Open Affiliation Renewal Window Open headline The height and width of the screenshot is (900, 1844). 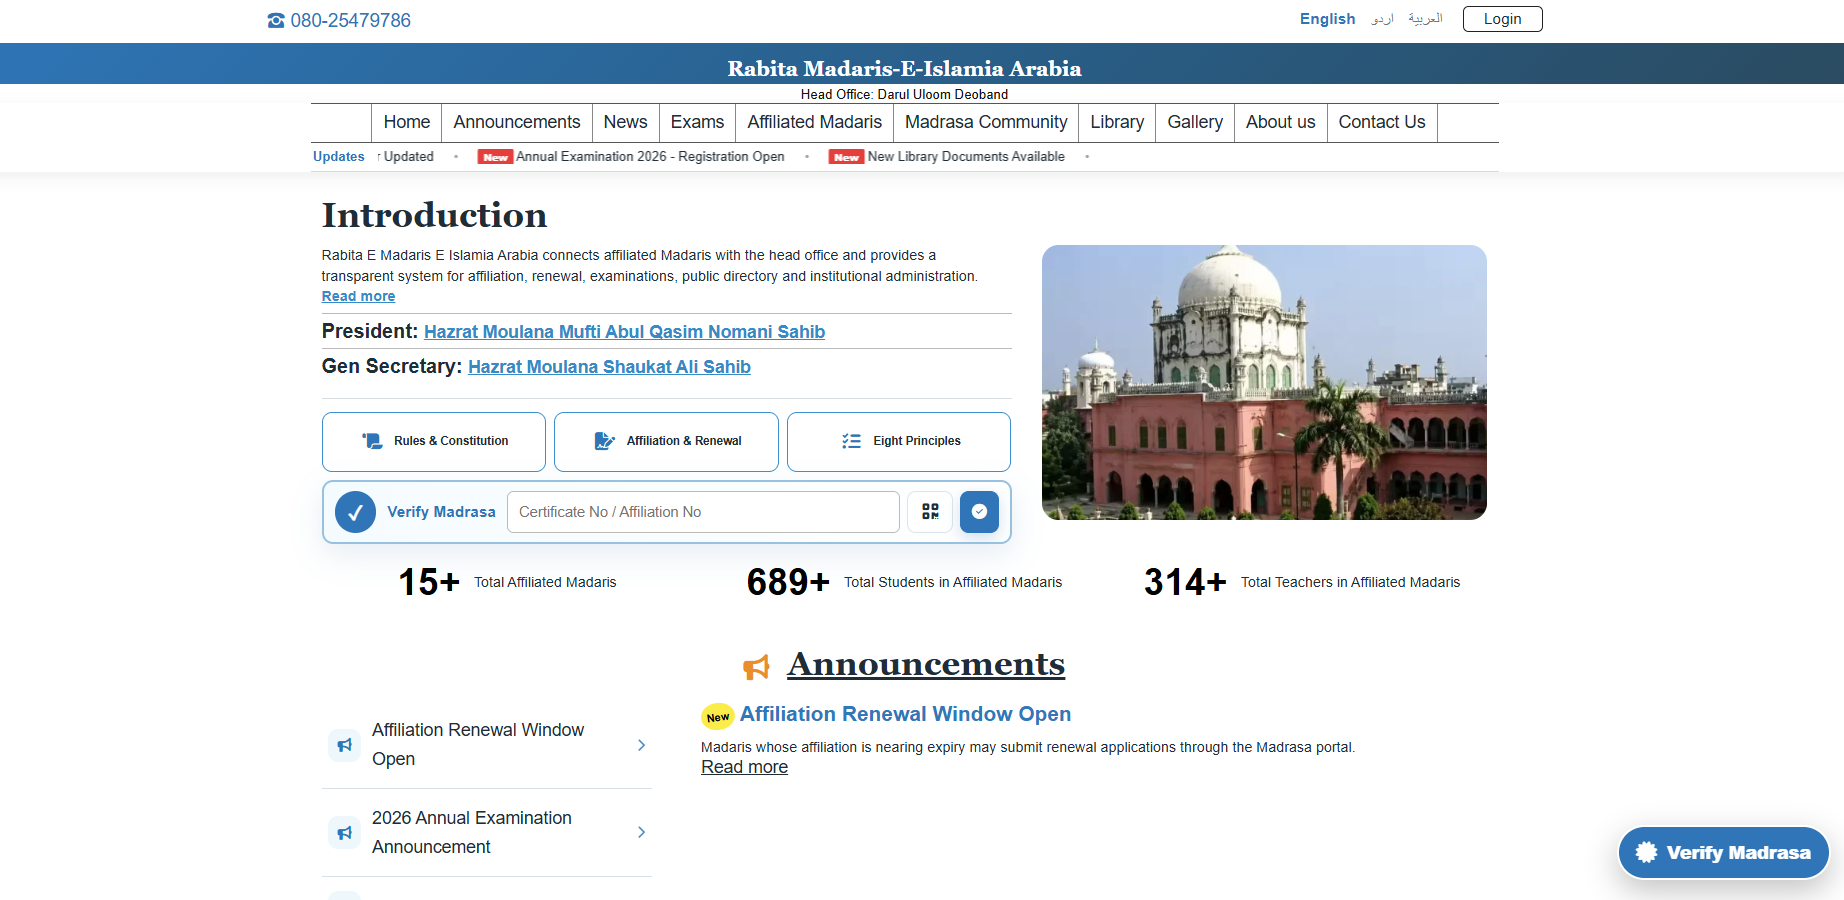coord(905,714)
